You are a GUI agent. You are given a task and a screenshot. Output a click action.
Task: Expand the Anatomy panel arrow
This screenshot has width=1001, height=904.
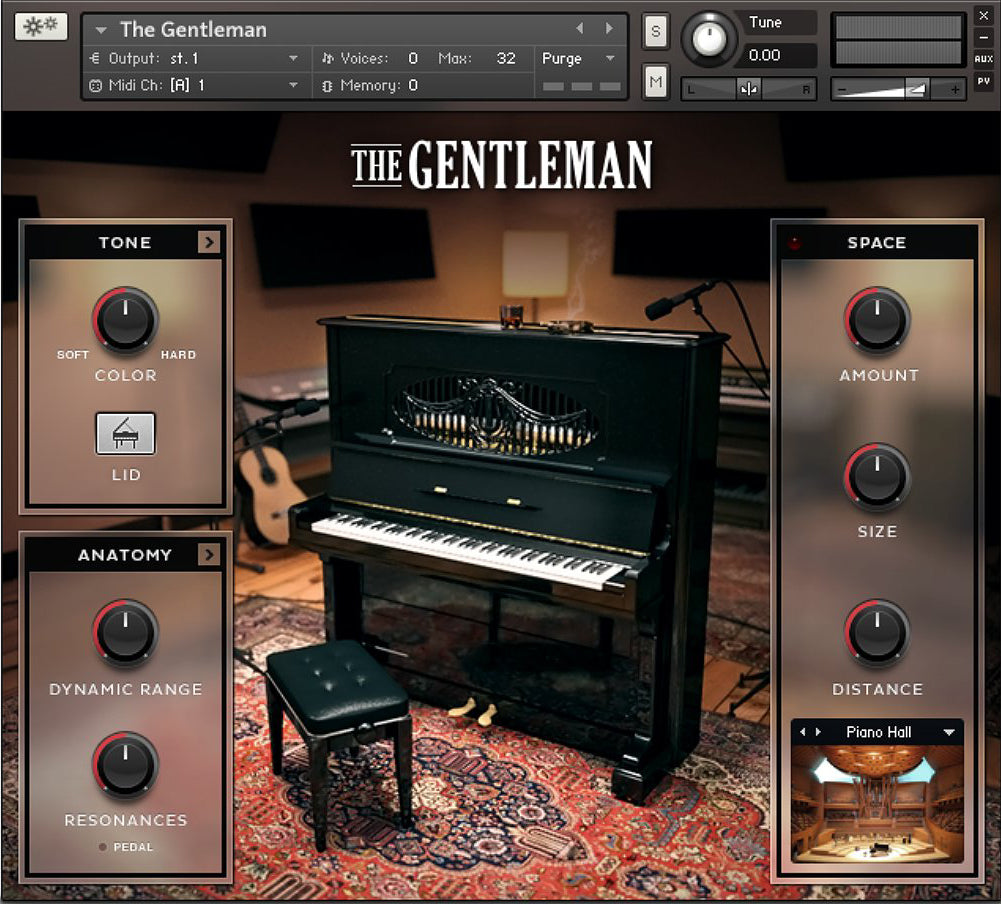(208, 555)
